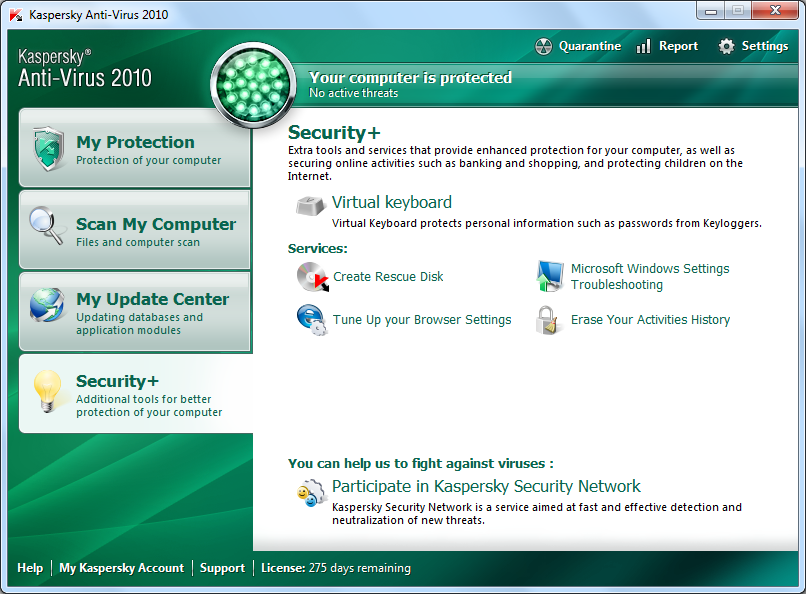Select the Security+ sidebar tab

coord(136,394)
